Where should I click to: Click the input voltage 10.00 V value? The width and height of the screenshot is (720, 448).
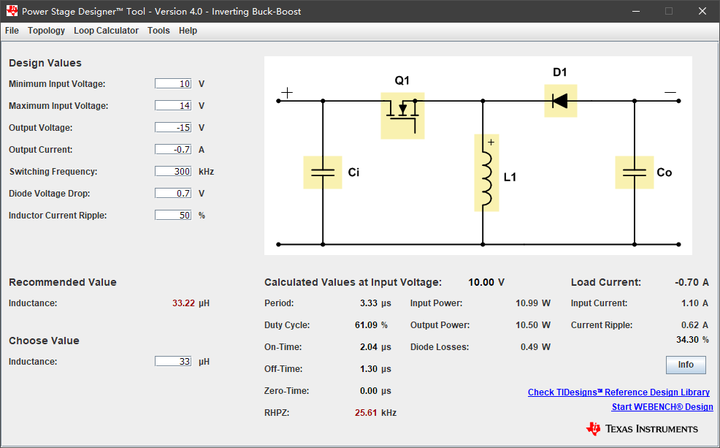coord(486,282)
